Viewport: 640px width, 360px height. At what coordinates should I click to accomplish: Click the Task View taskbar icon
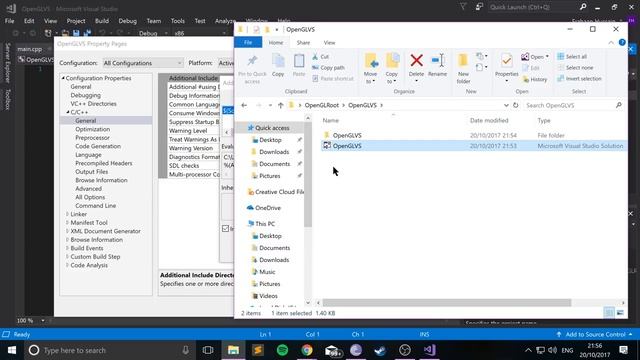pyautogui.click(x=208, y=350)
